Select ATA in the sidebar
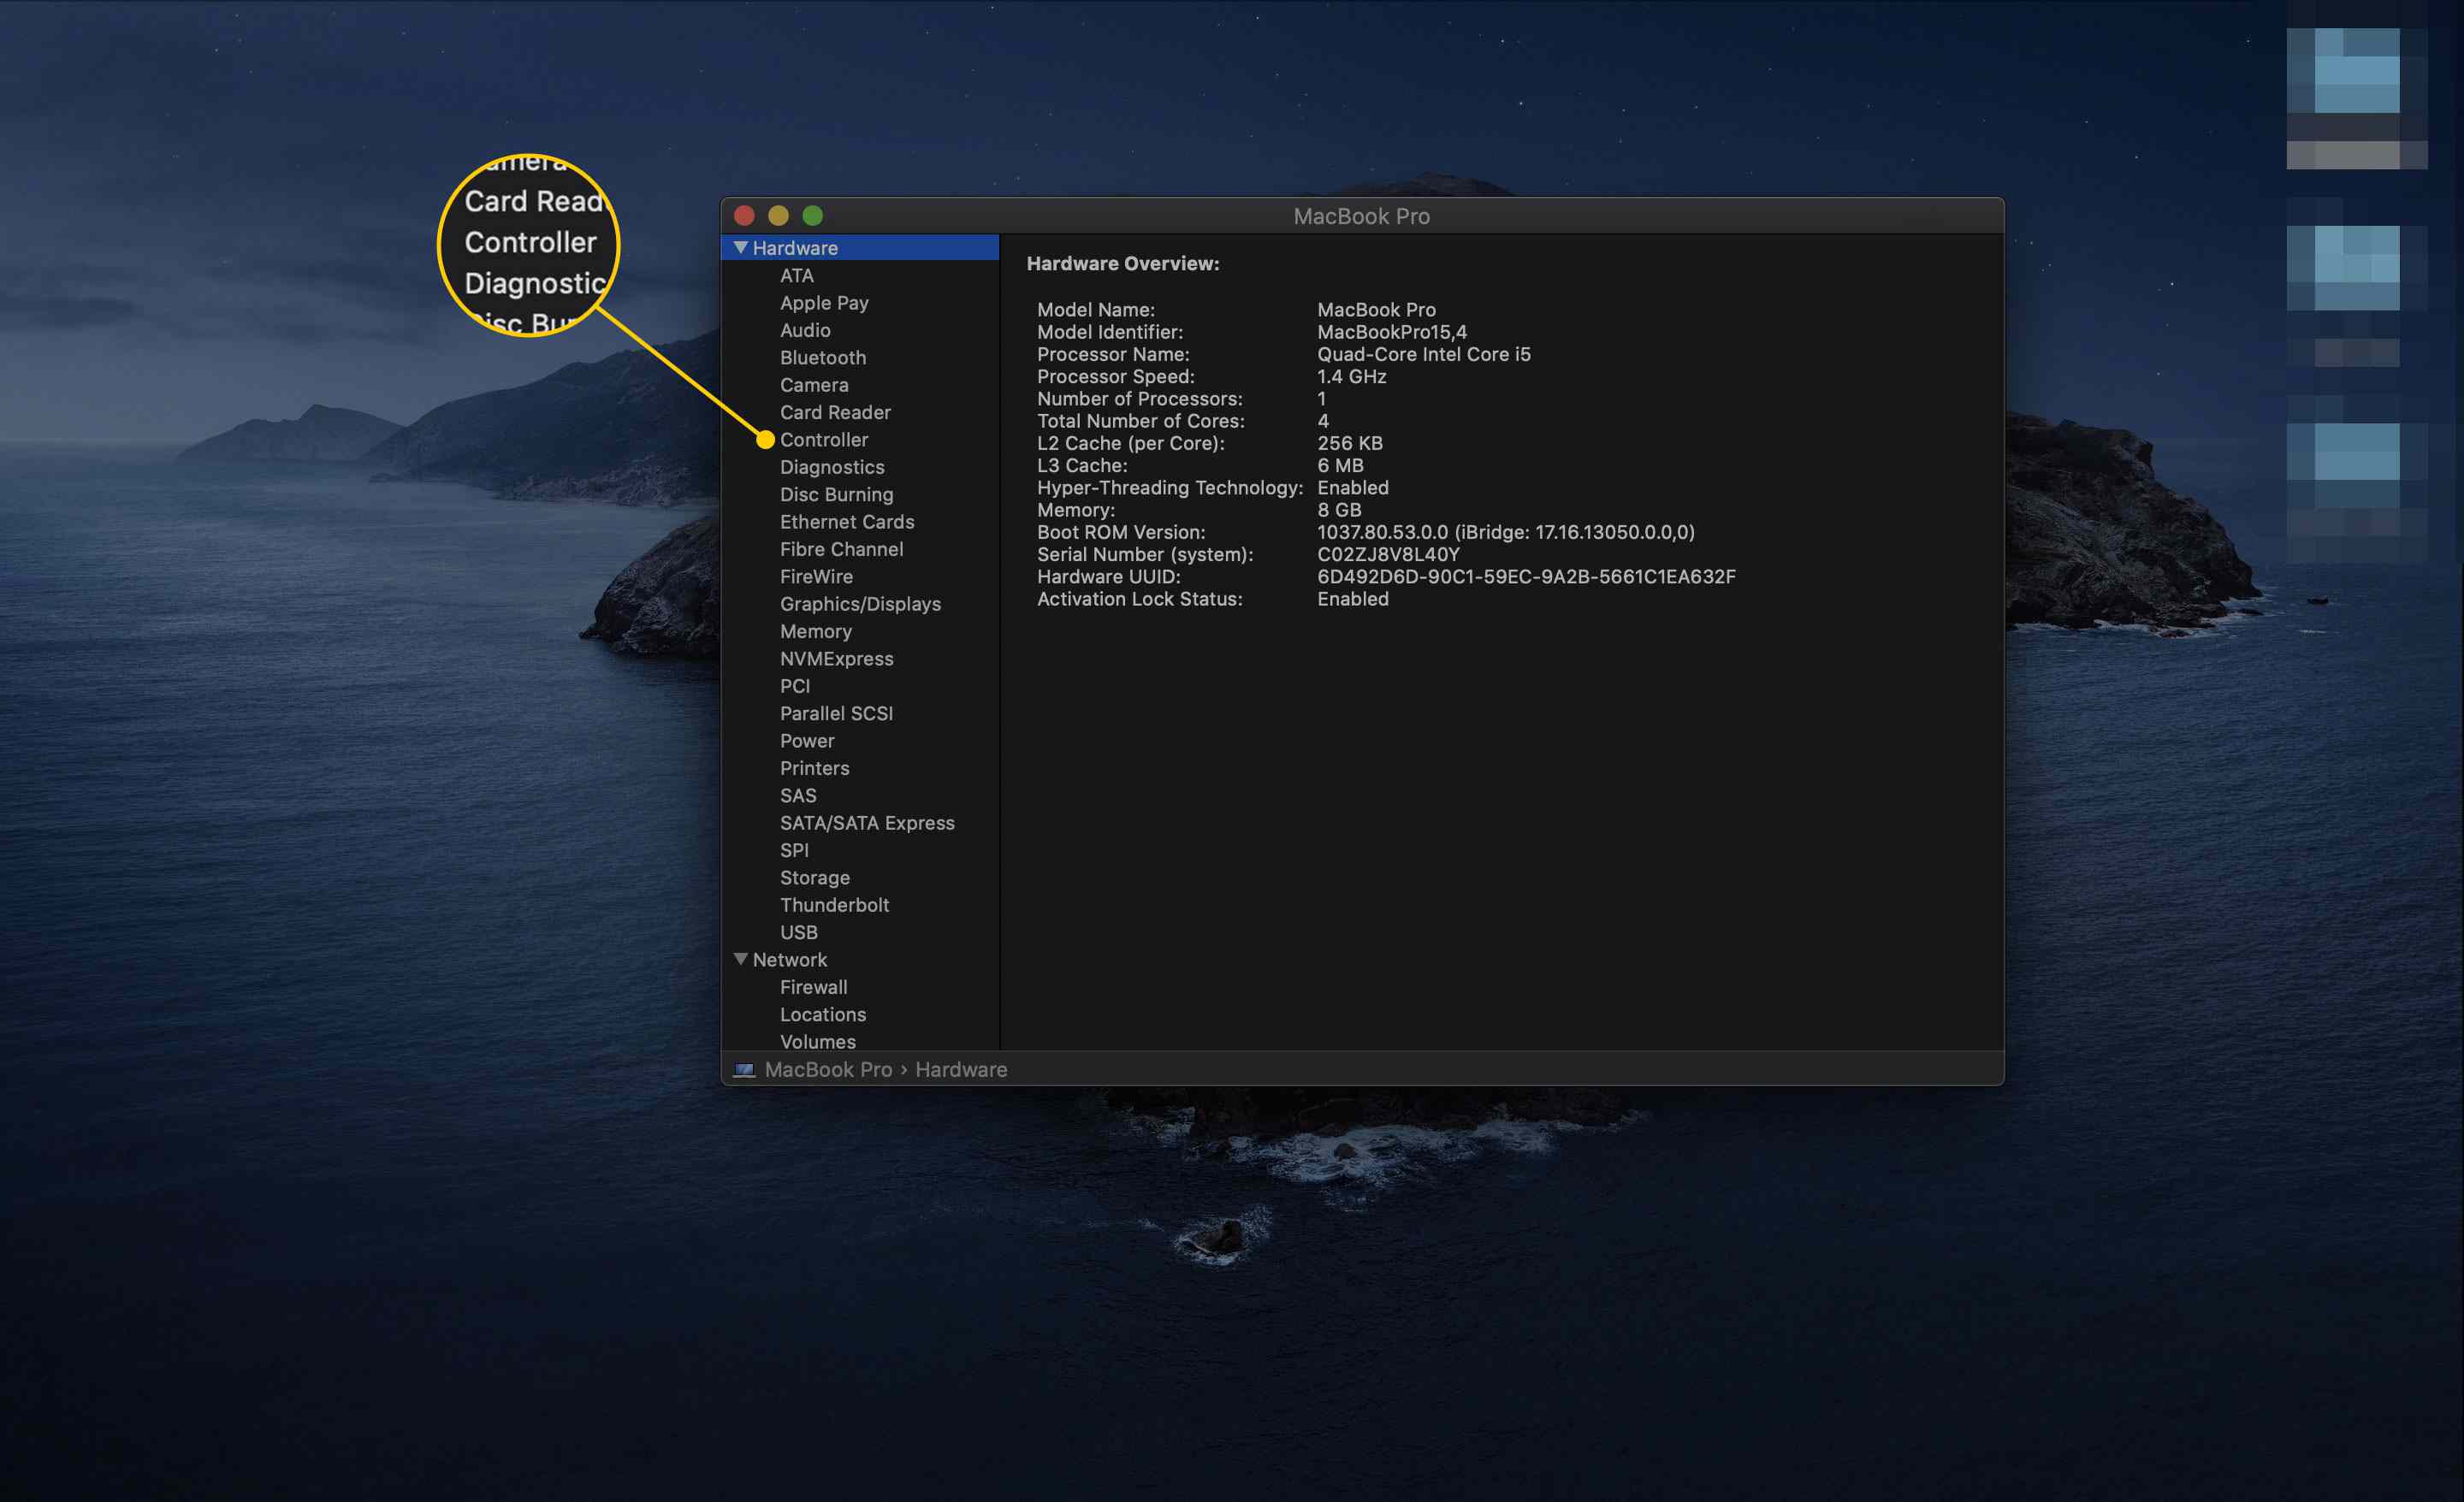2464x1502 pixels. point(796,275)
